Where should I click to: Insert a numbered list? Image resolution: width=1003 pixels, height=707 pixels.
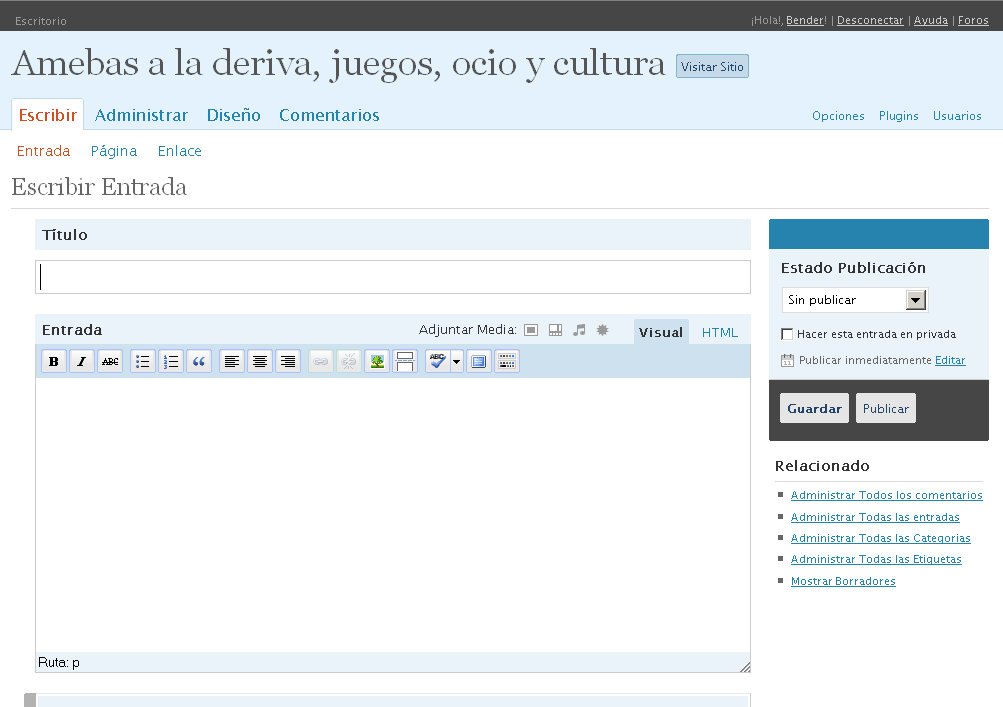[171, 362]
